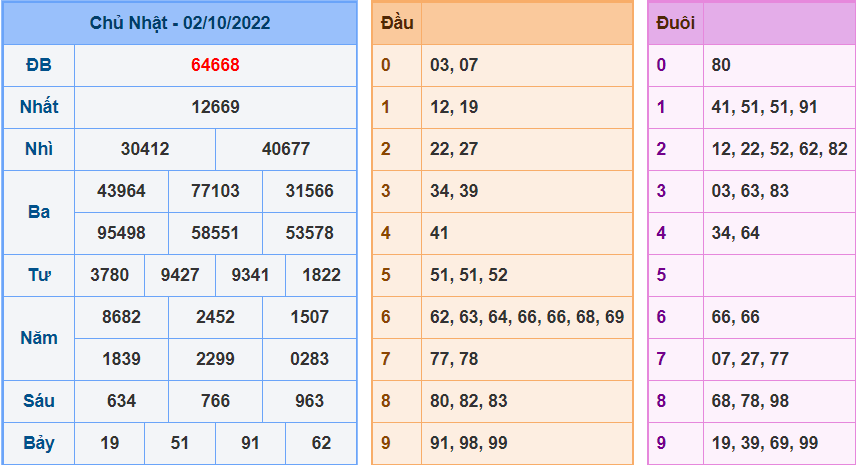Select fourth prize number 3780
This screenshot has height=465, width=856.
point(109,275)
